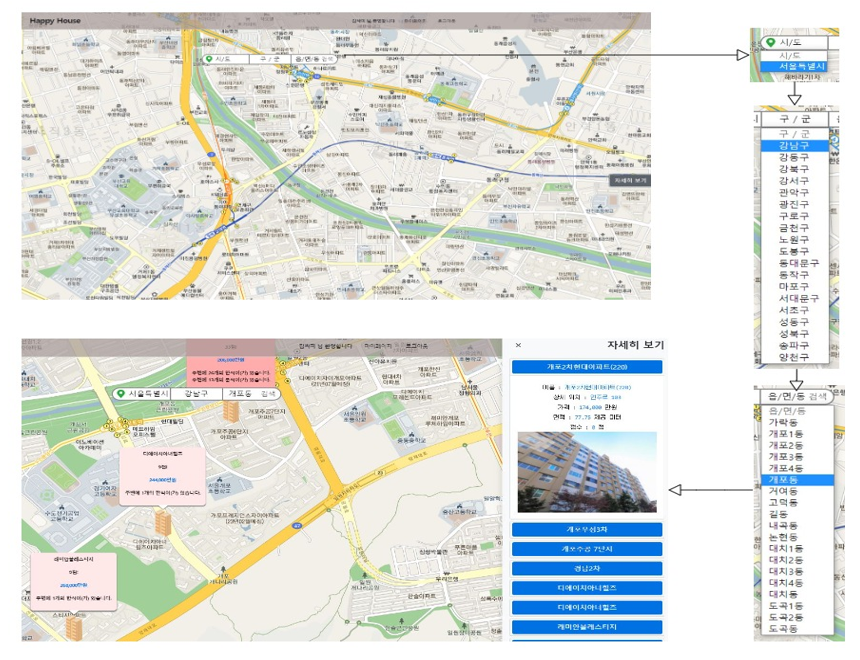Choose 대치1동 from the 읍/면/동 list
860x660 pixels.
click(x=796, y=549)
